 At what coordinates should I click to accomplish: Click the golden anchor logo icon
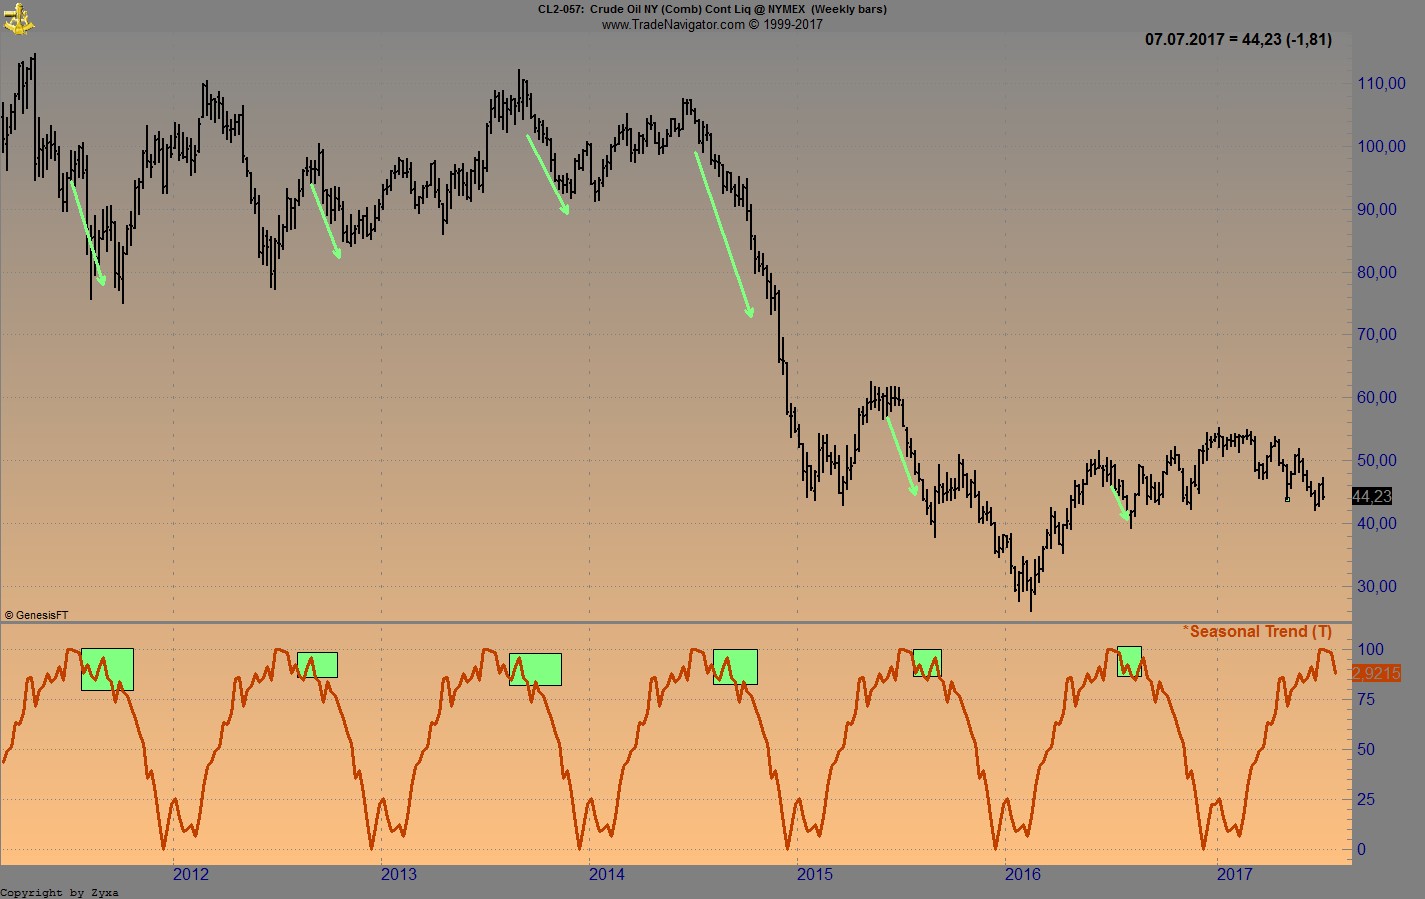18,18
